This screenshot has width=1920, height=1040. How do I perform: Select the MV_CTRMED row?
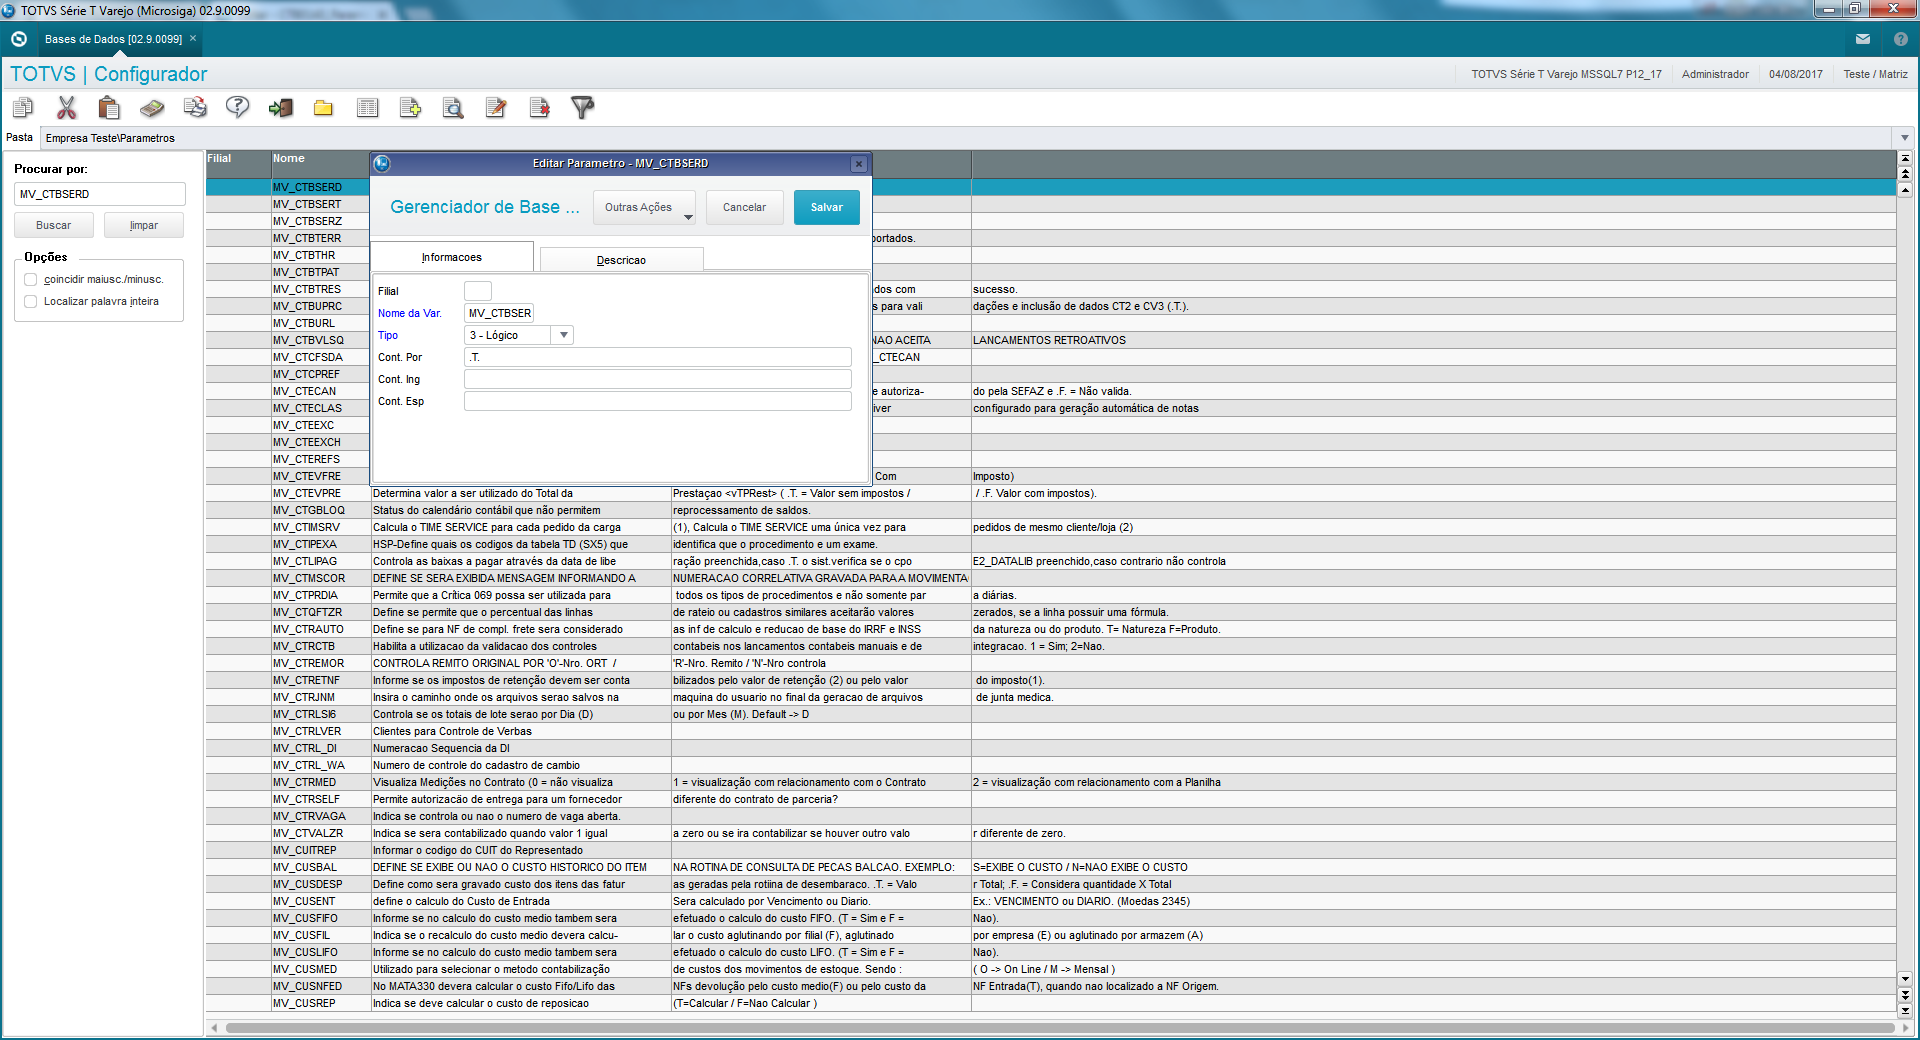(1051, 782)
